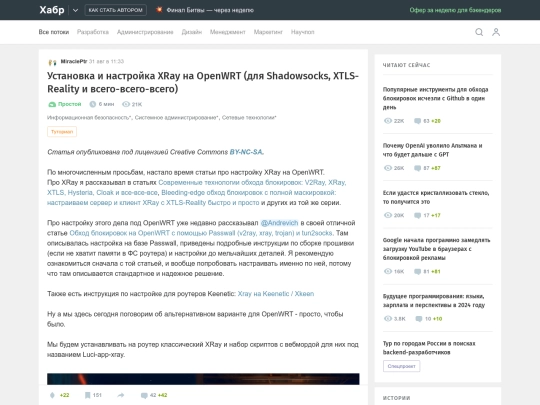Click the views icon showing 20K
Image resolution: width=540 pixels, height=405 pixels.
coord(388,215)
